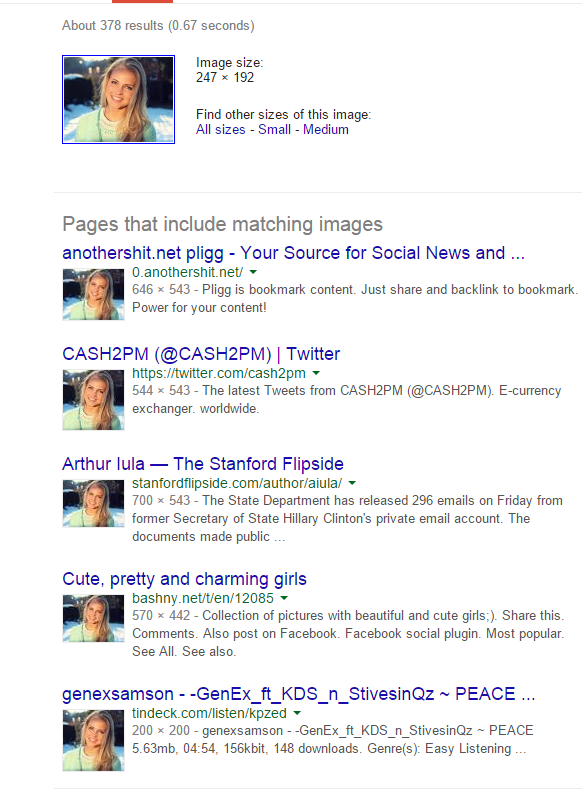Viewport: 582px width, 796px height.
Task: Open Cute, pretty and charming girls result
Action: click(184, 579)
